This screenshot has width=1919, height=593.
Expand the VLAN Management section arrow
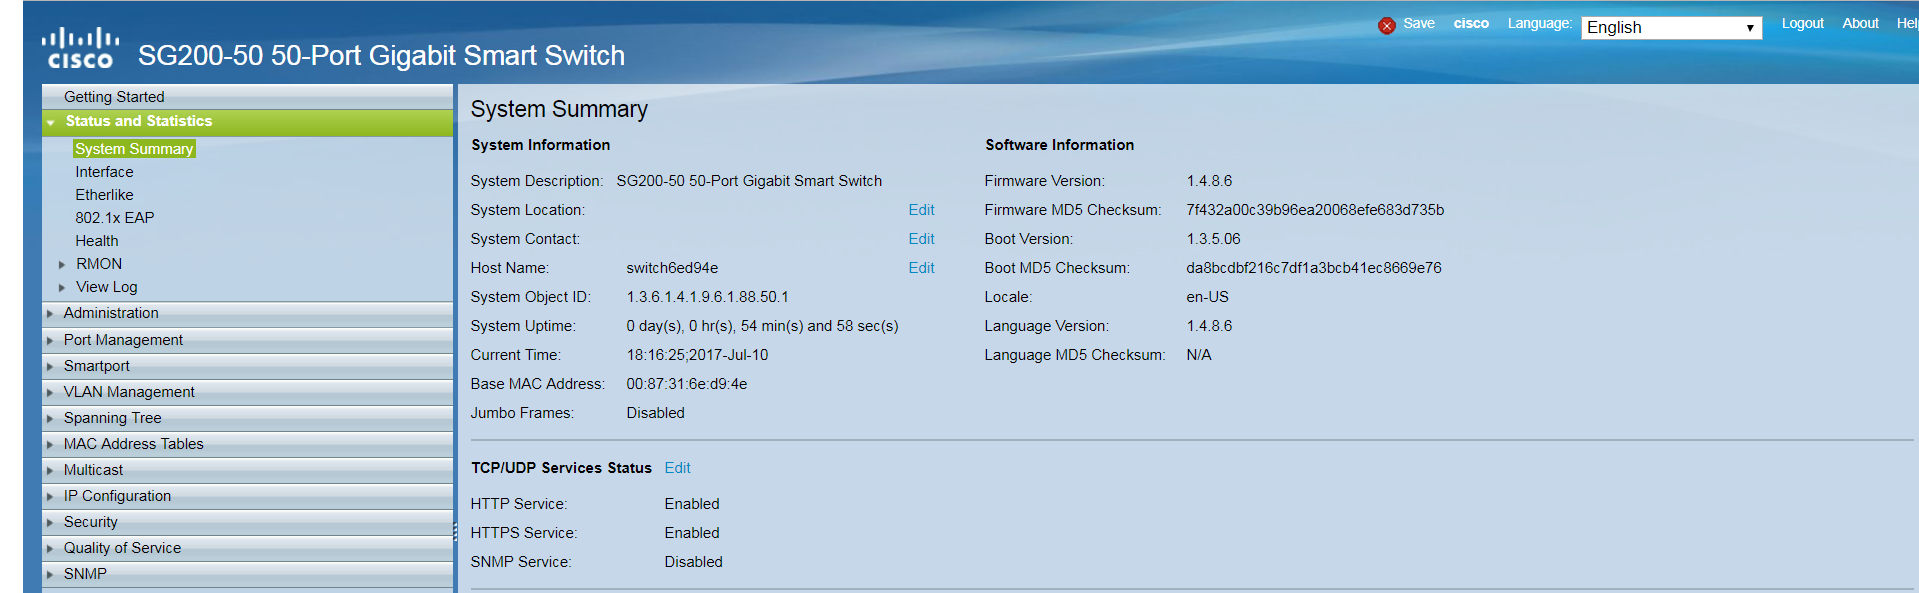pos(50,393)
